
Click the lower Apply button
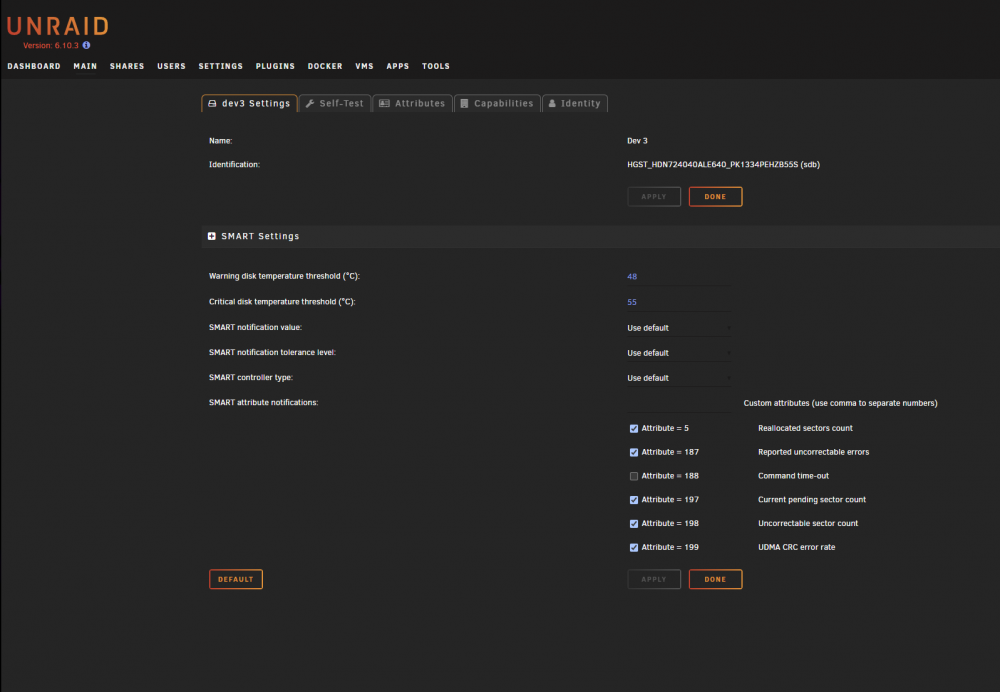coord(654,579)
